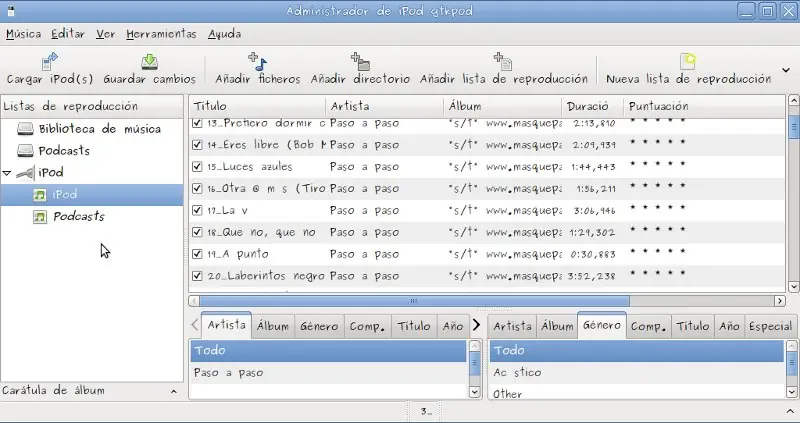Click Listas de reproducción header
Screen dimensions: 800x423
pos(92,106)
